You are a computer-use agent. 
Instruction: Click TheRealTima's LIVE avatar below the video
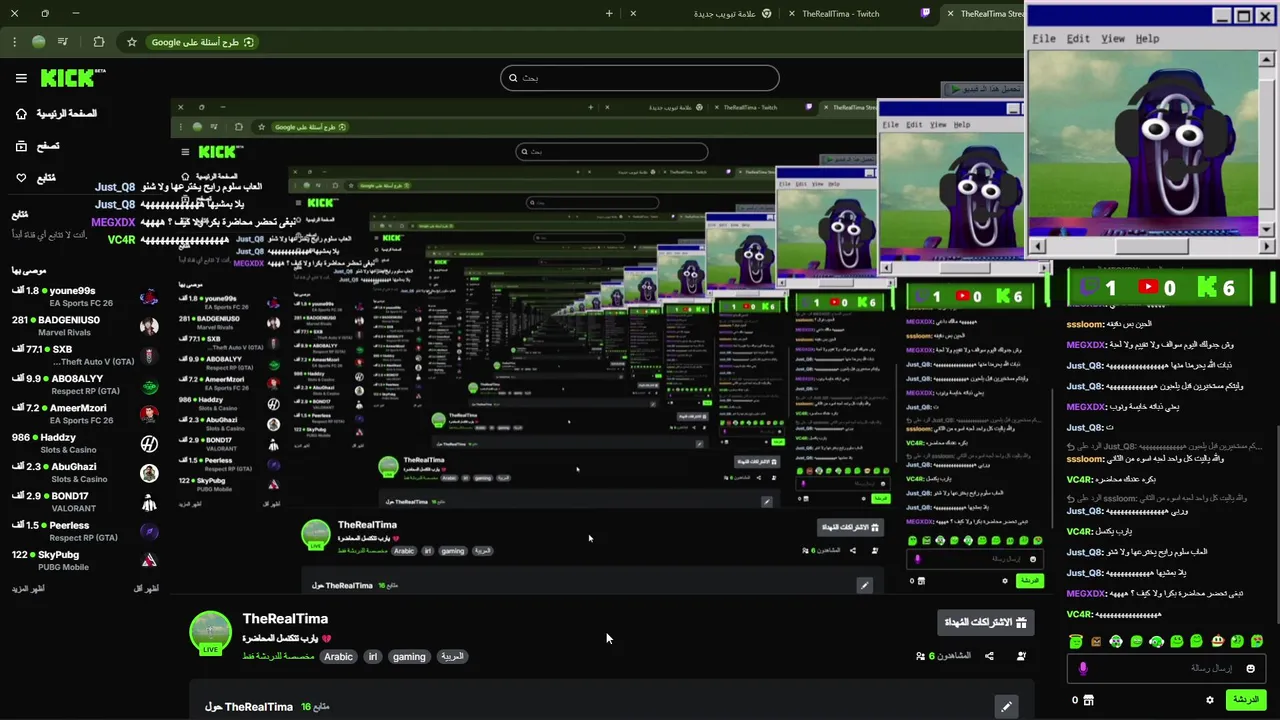[210, 633]
